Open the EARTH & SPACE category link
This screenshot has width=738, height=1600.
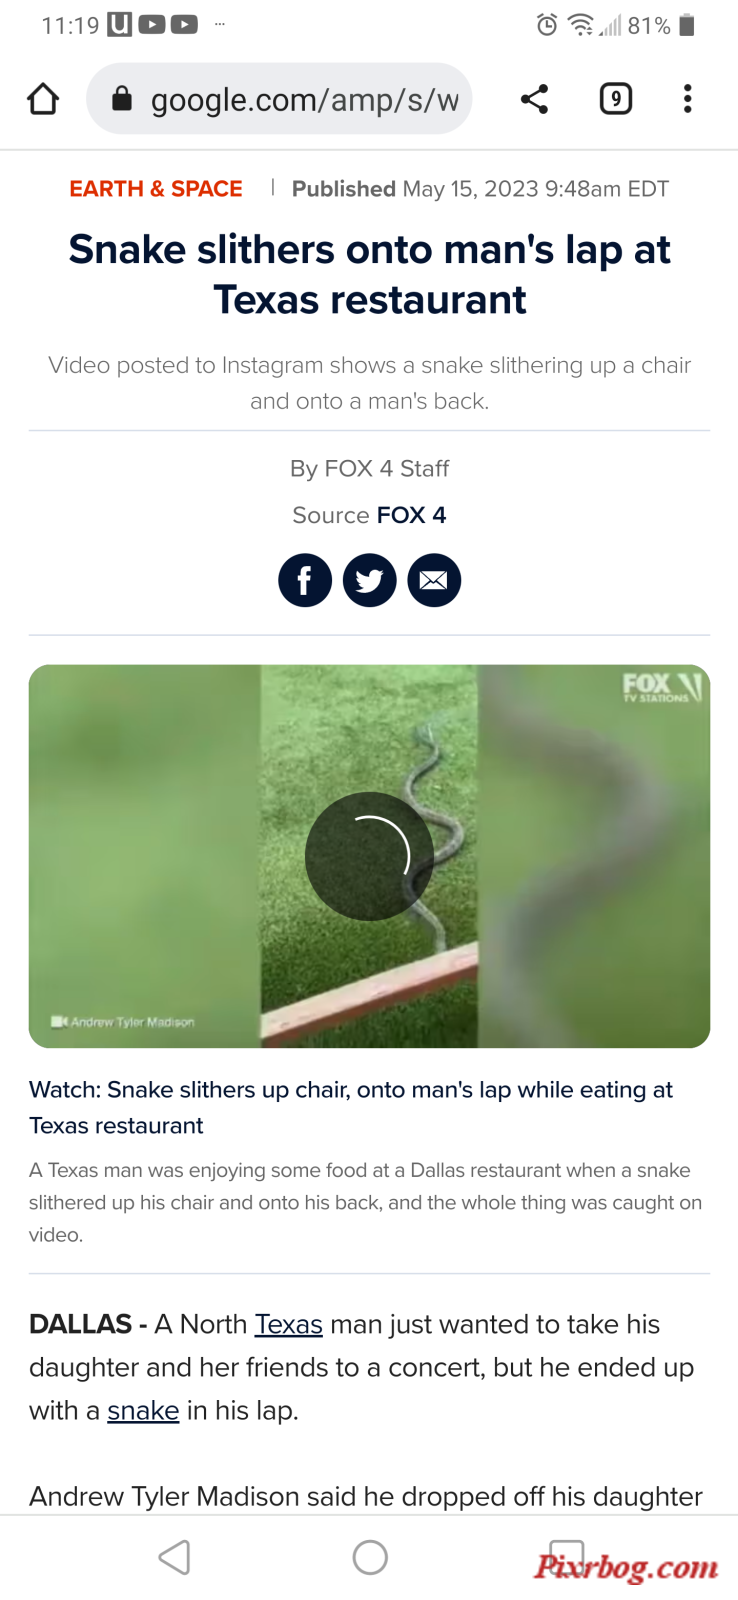[x=156, y=189]
